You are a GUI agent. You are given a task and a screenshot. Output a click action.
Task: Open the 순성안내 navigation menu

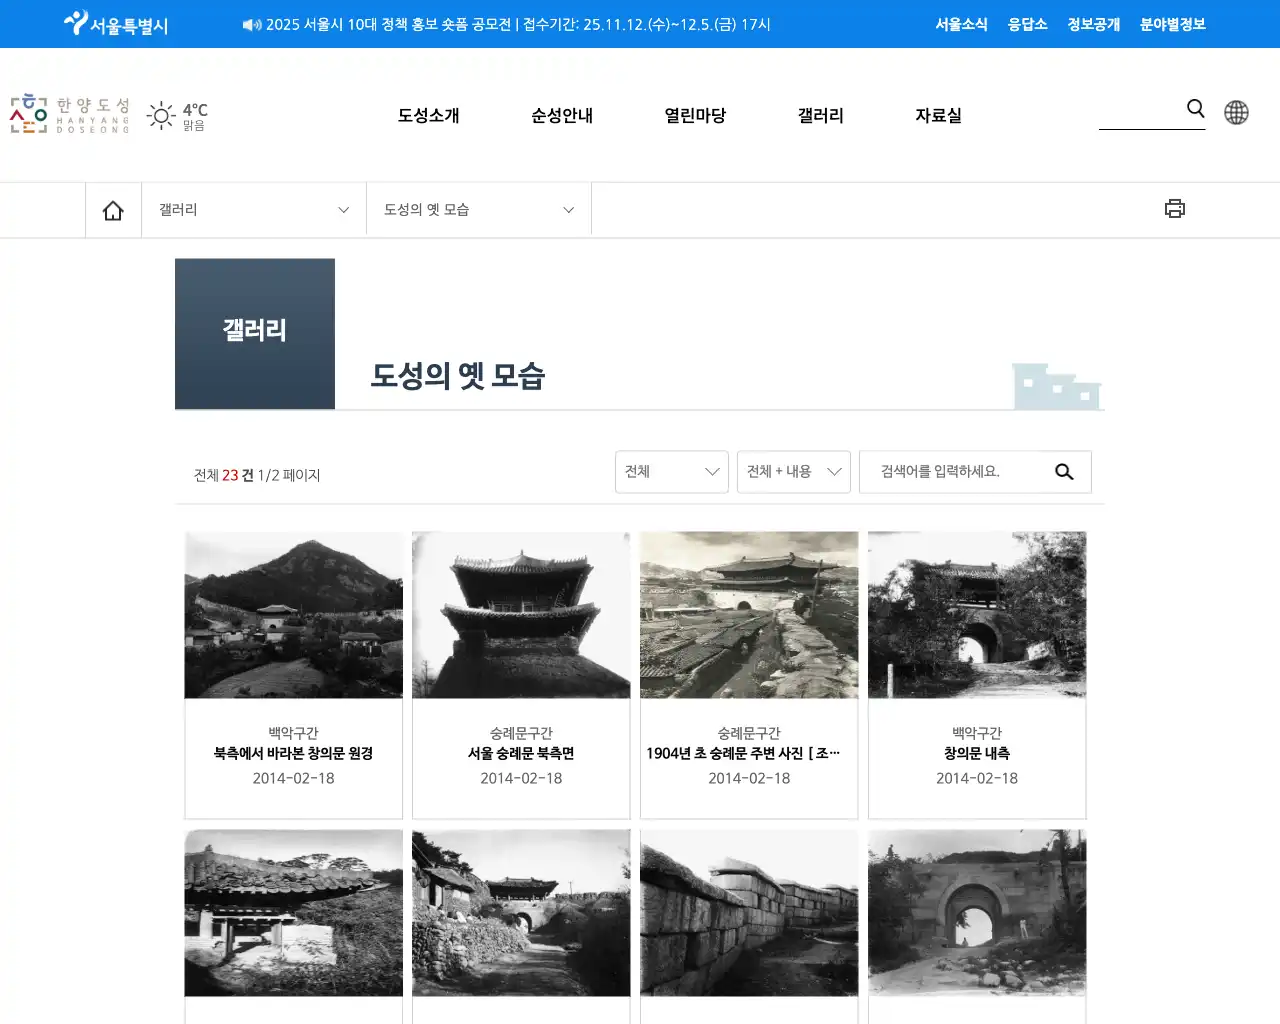click(x=561, y=115)
